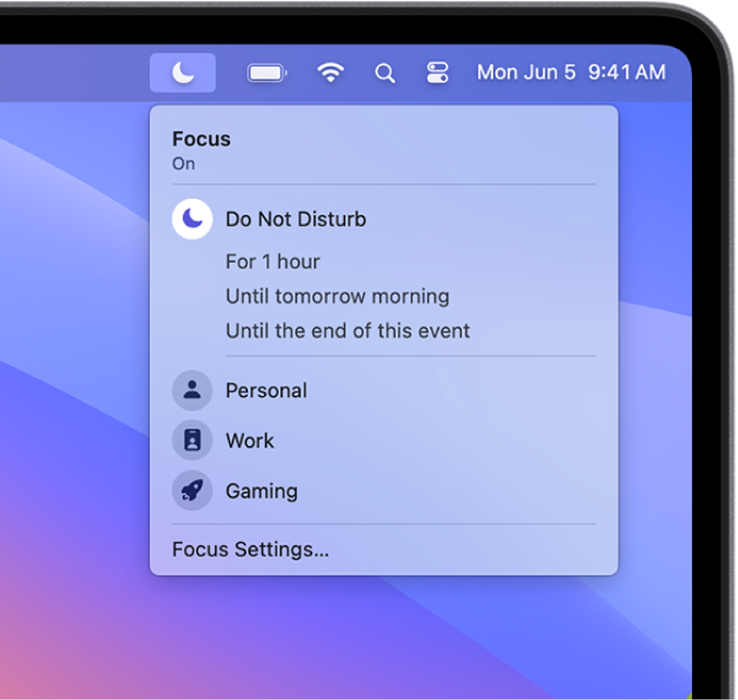The image size is (738, 700).
Task: Click the Focus moon icon in menu bar
Action: (183, 73)
